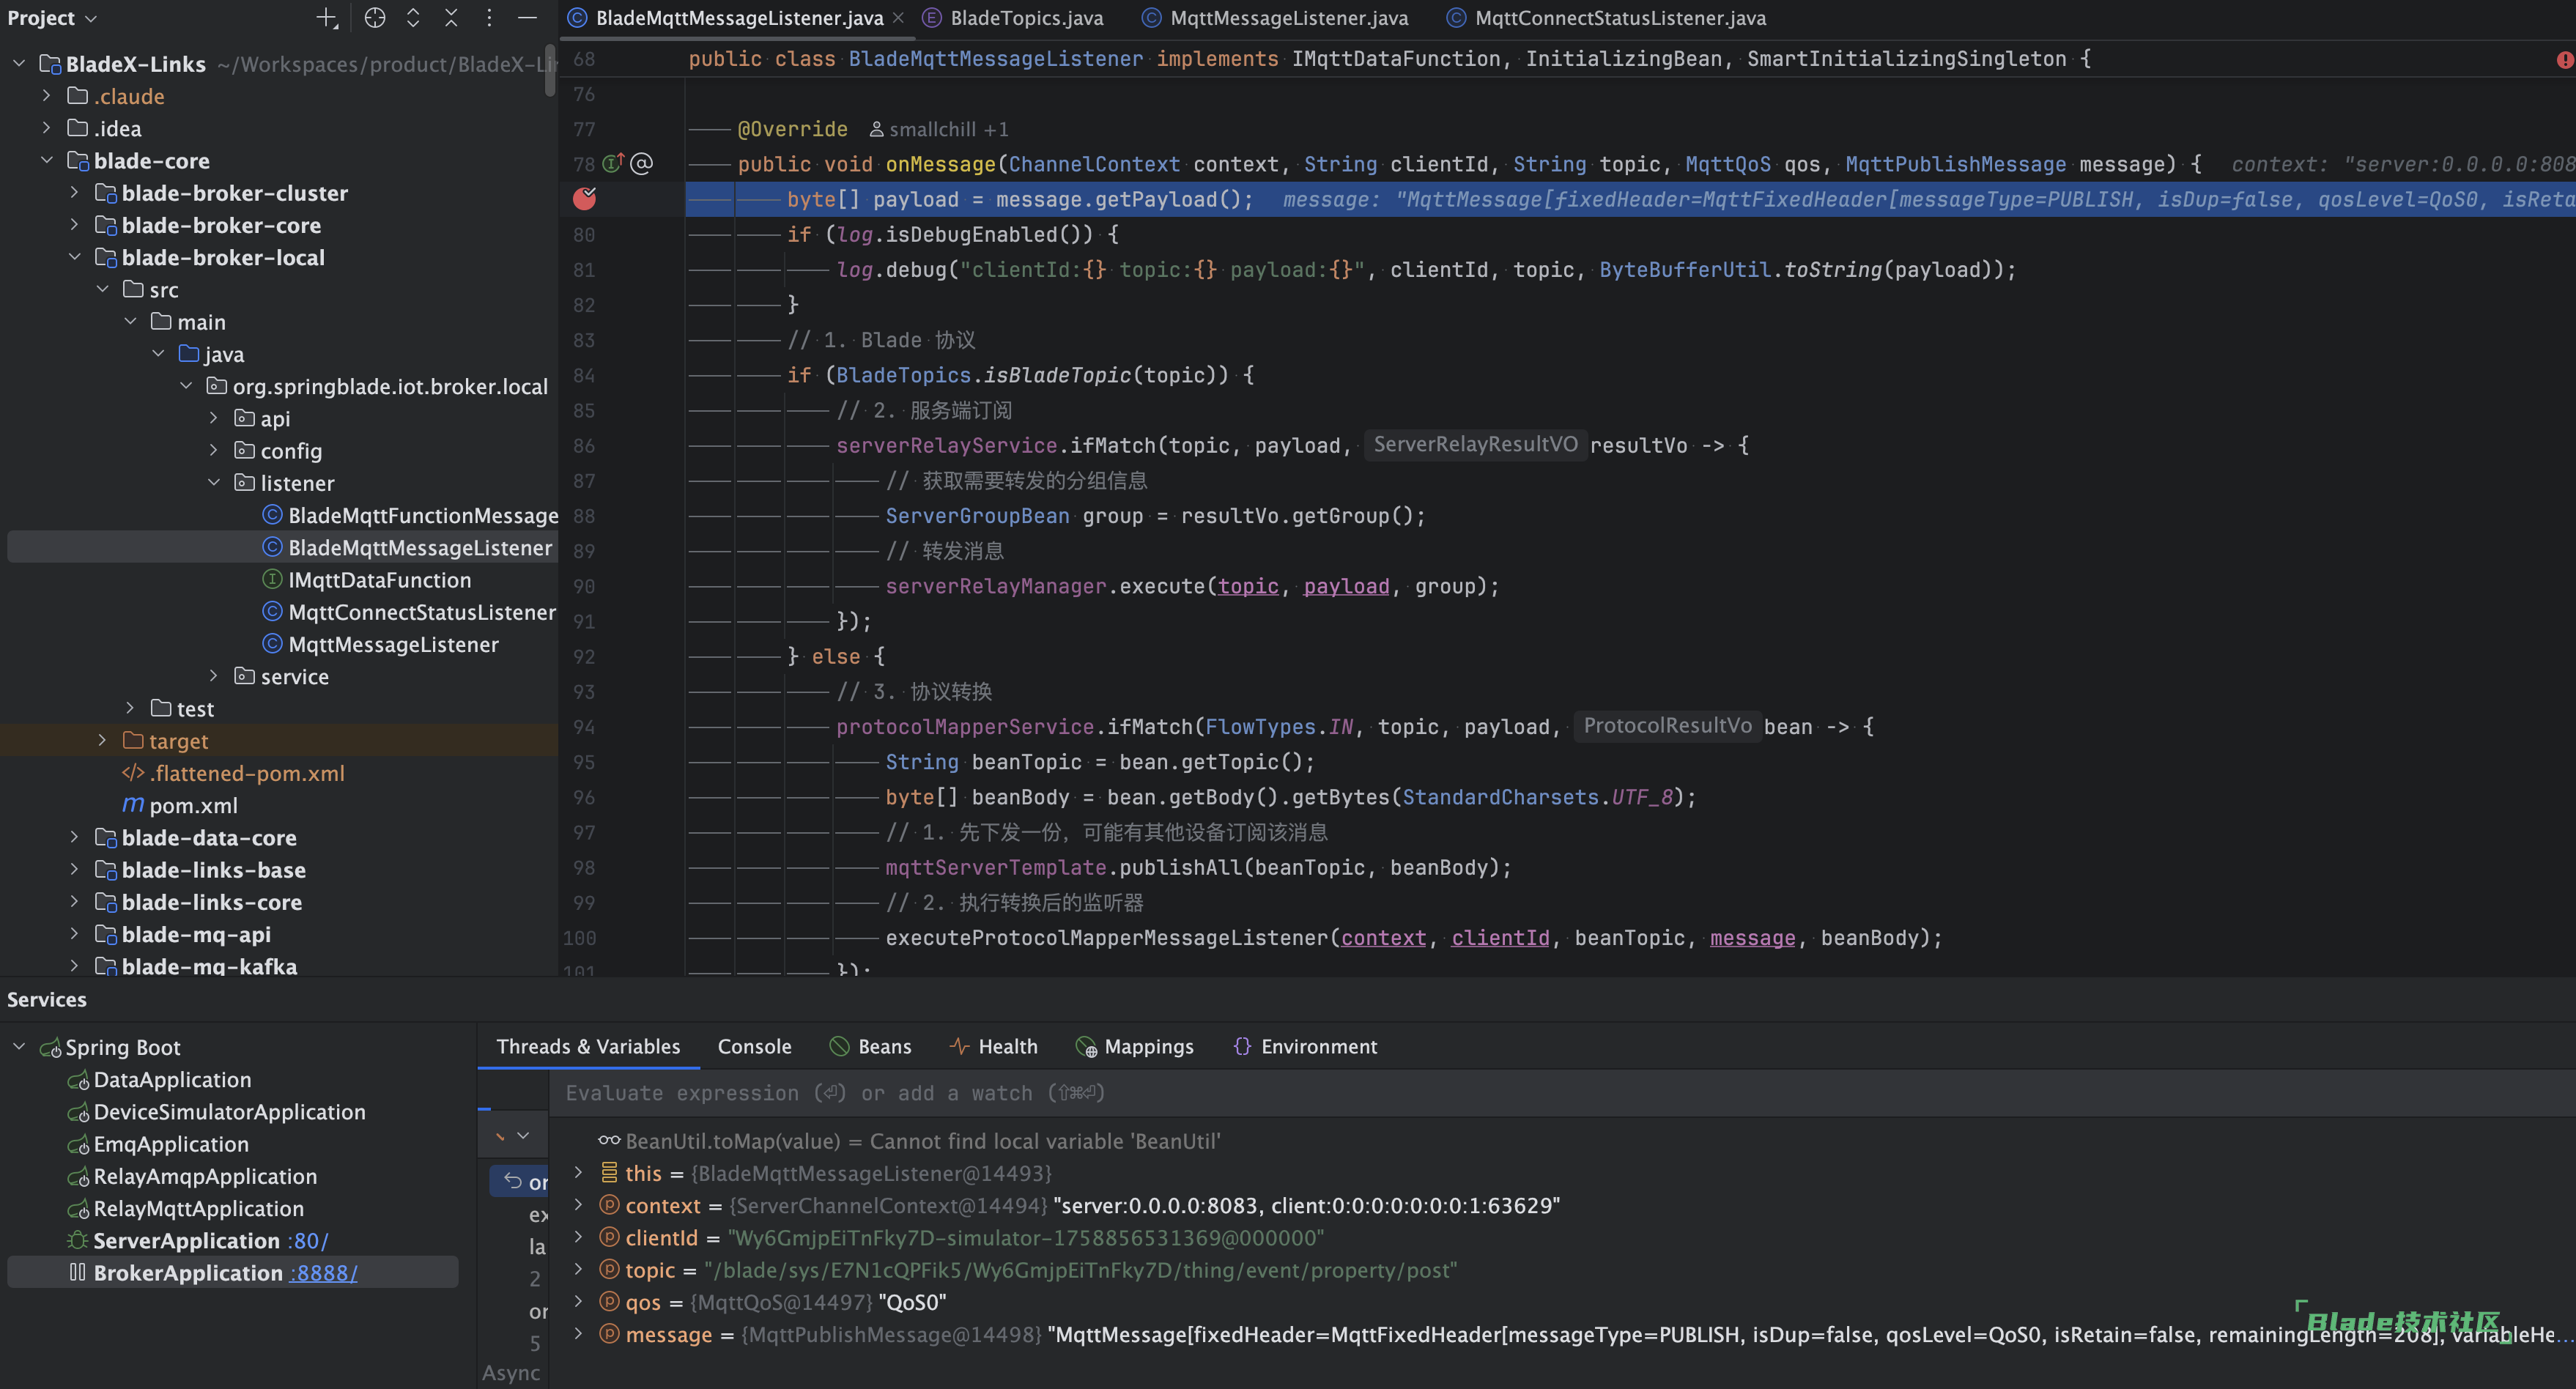Click the expand all tree icon

(x=413, y=18)
